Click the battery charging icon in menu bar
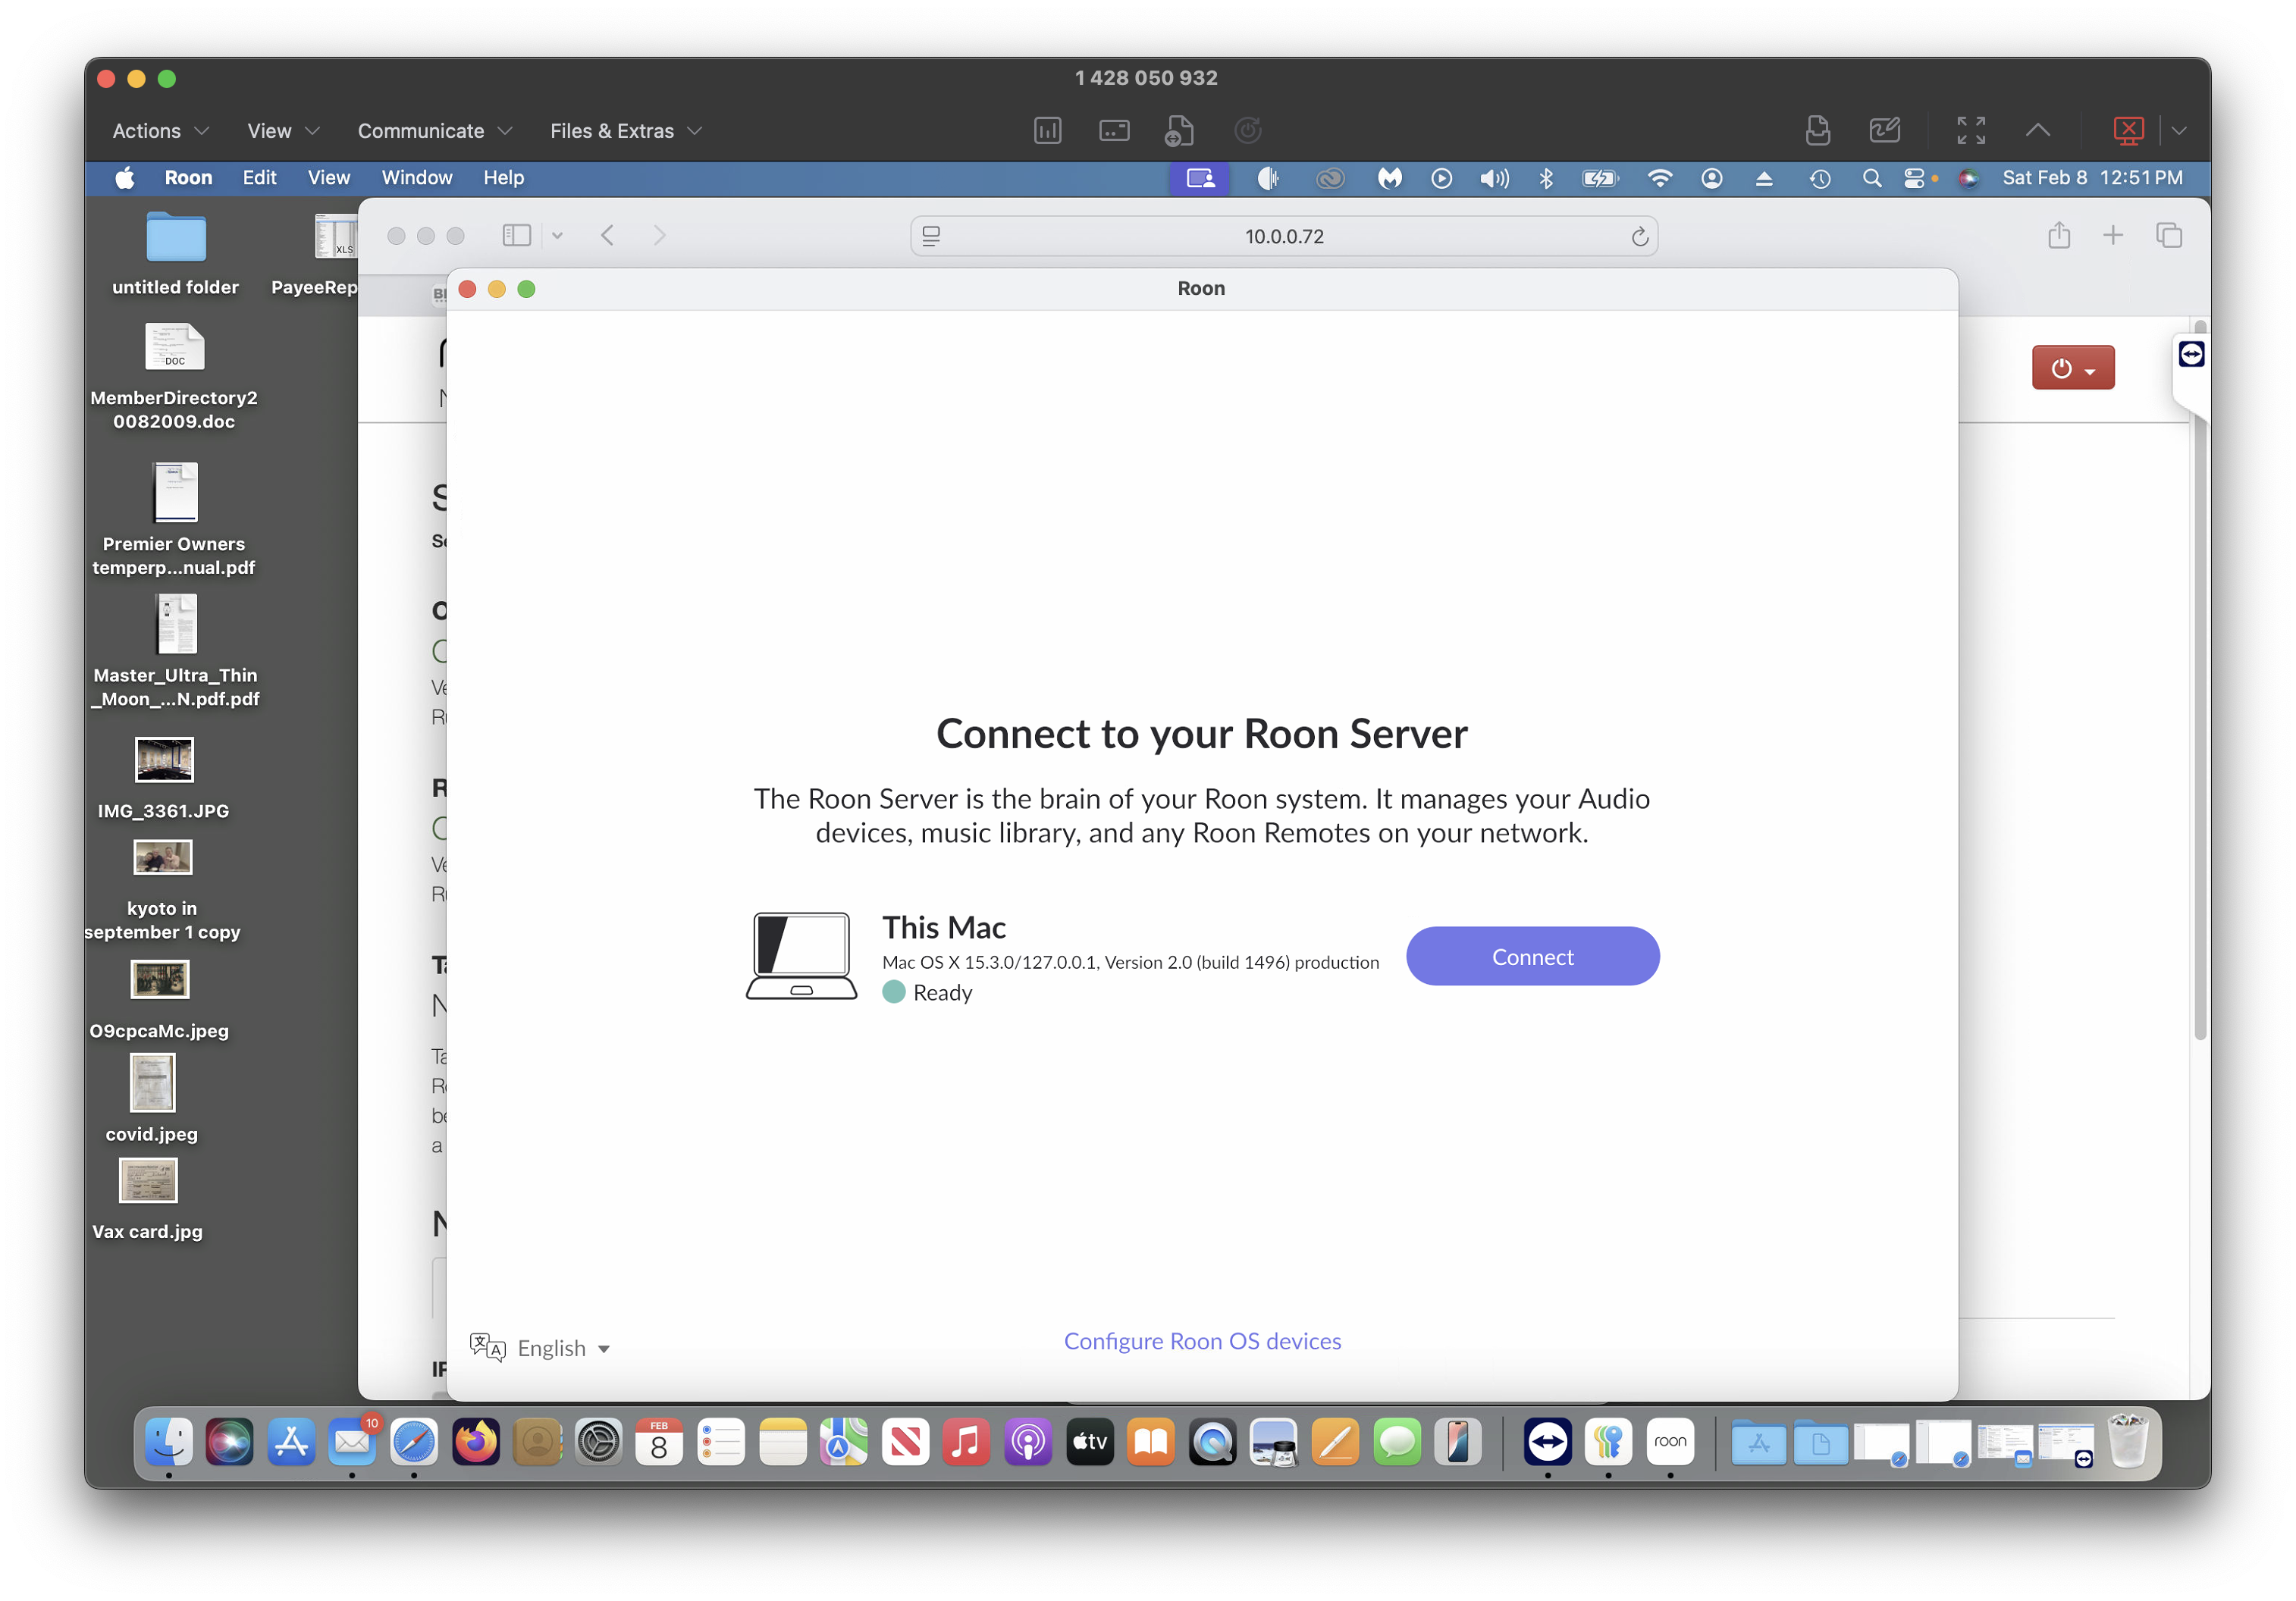2296x1601 pixels. (x=1600, y=178)
